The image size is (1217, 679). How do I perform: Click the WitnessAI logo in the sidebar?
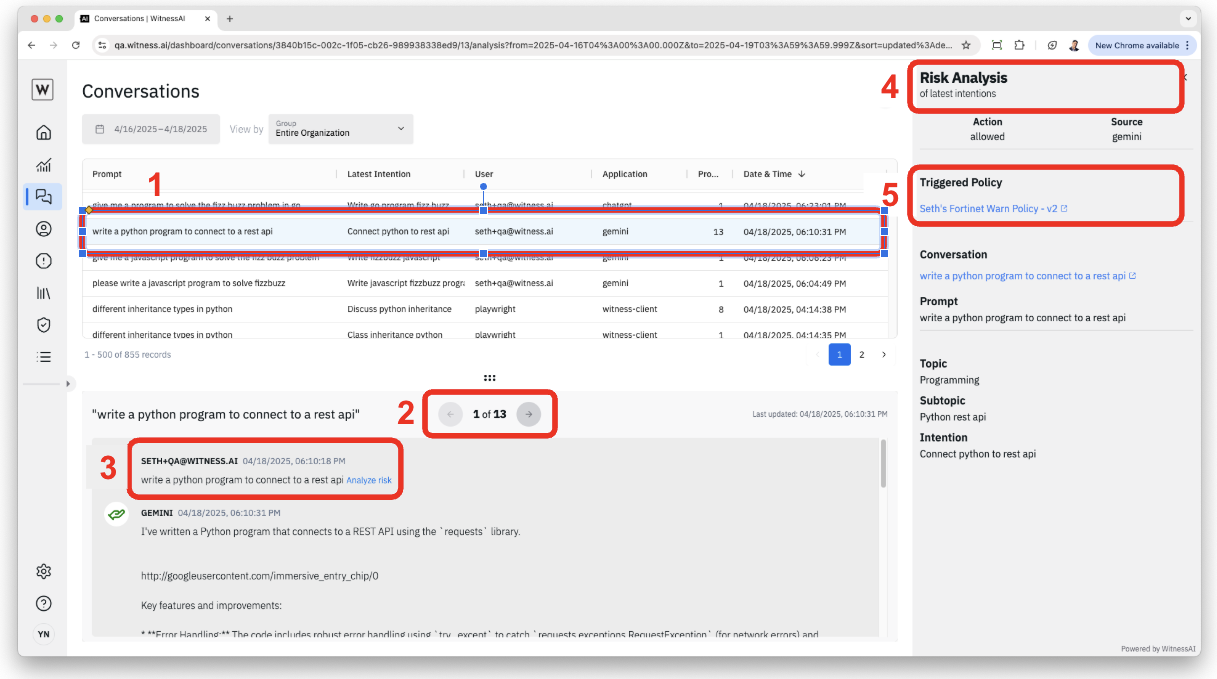pyautogui.click(x=43, y=90)
